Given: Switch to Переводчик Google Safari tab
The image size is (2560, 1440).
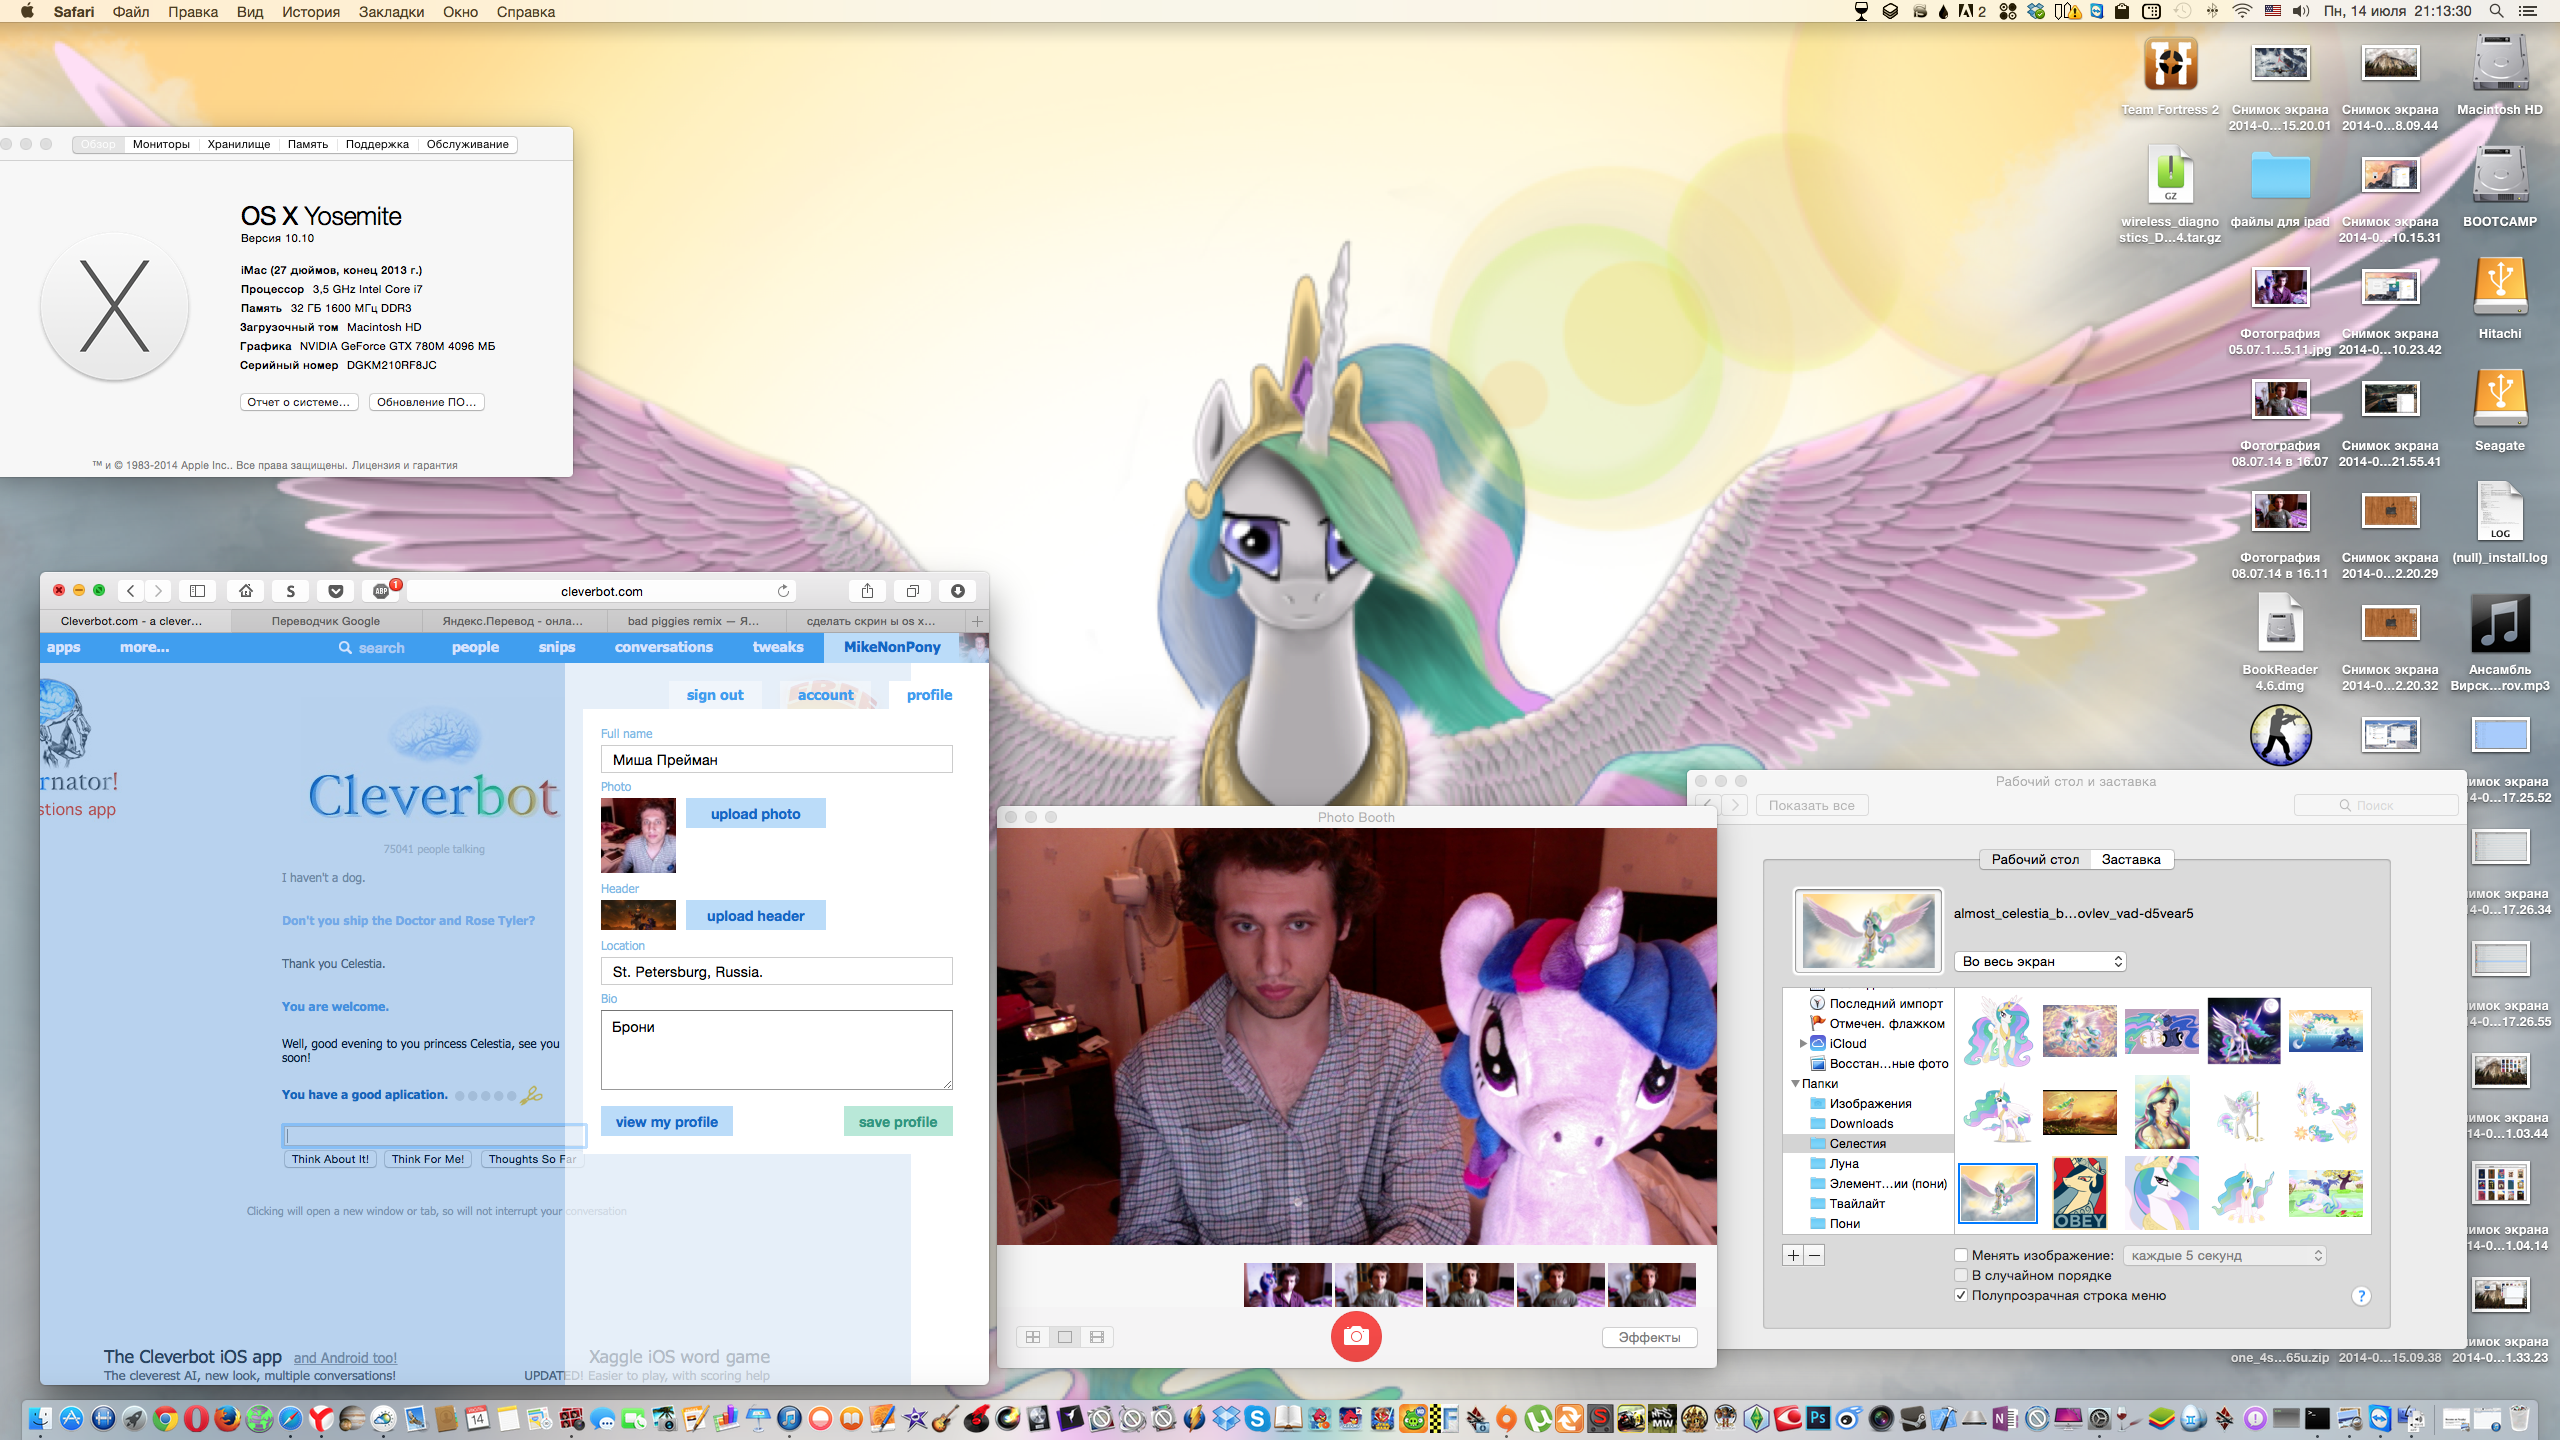Looking at the screenshot, I should pyautogui.click(x=326, y=621).
